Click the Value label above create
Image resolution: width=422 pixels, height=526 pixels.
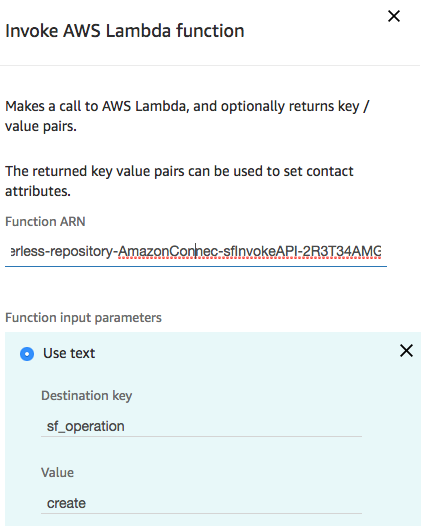(57, 472)
